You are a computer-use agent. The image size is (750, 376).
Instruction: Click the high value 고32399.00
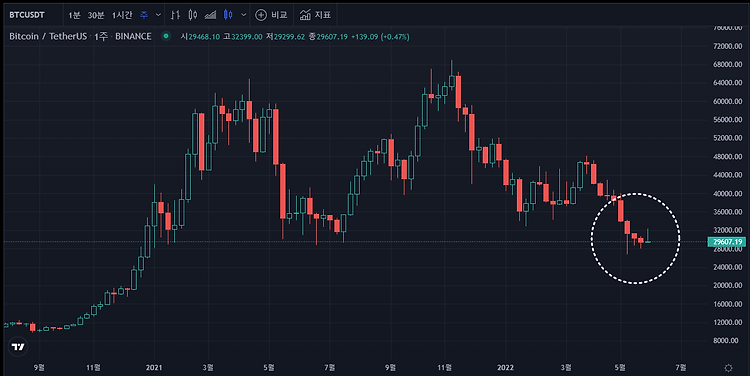[x=243, y=37]
